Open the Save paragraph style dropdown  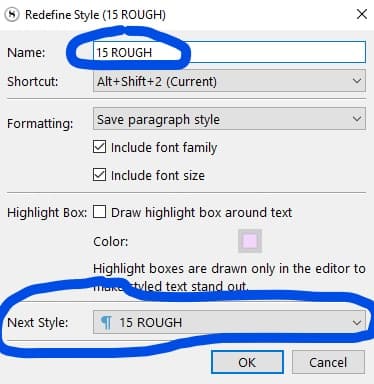point(229,119)
